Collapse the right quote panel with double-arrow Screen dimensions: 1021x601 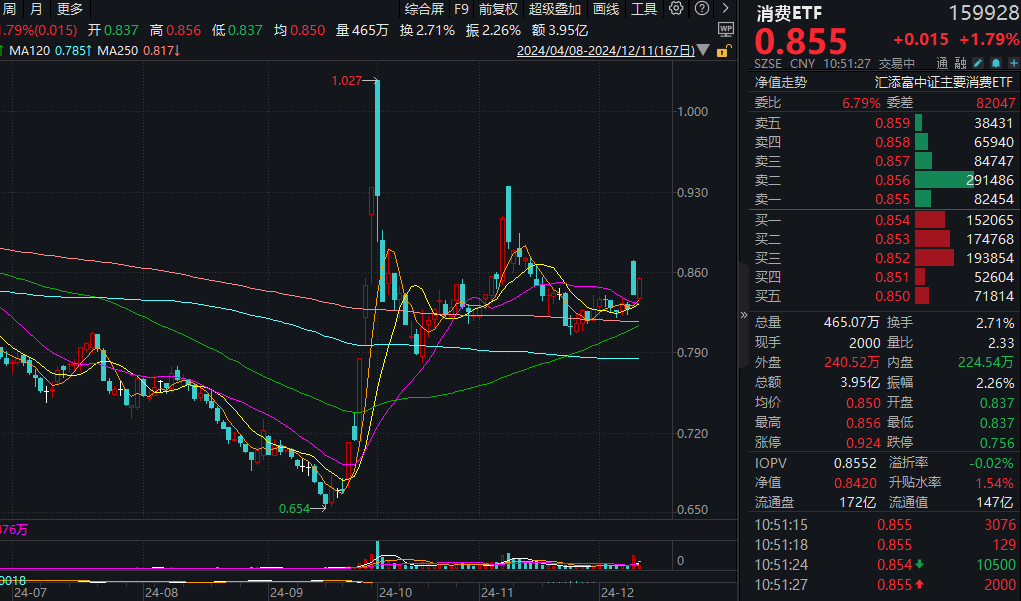tap(743, 314)
